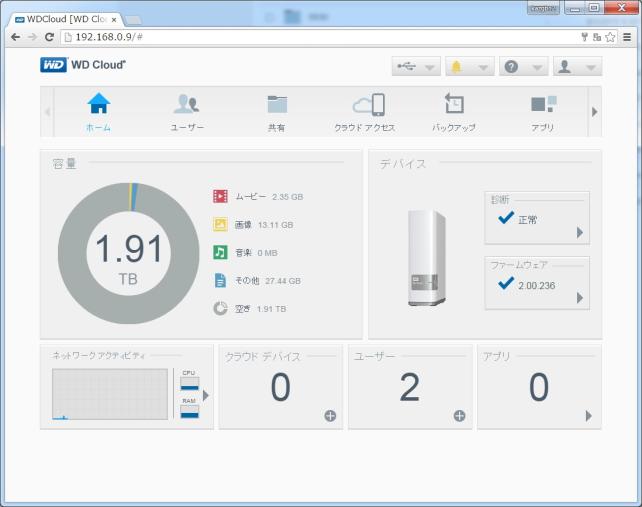Click the ホーム (Home) house icon
Screen dimensions: 642x507
tap(98, 104)
